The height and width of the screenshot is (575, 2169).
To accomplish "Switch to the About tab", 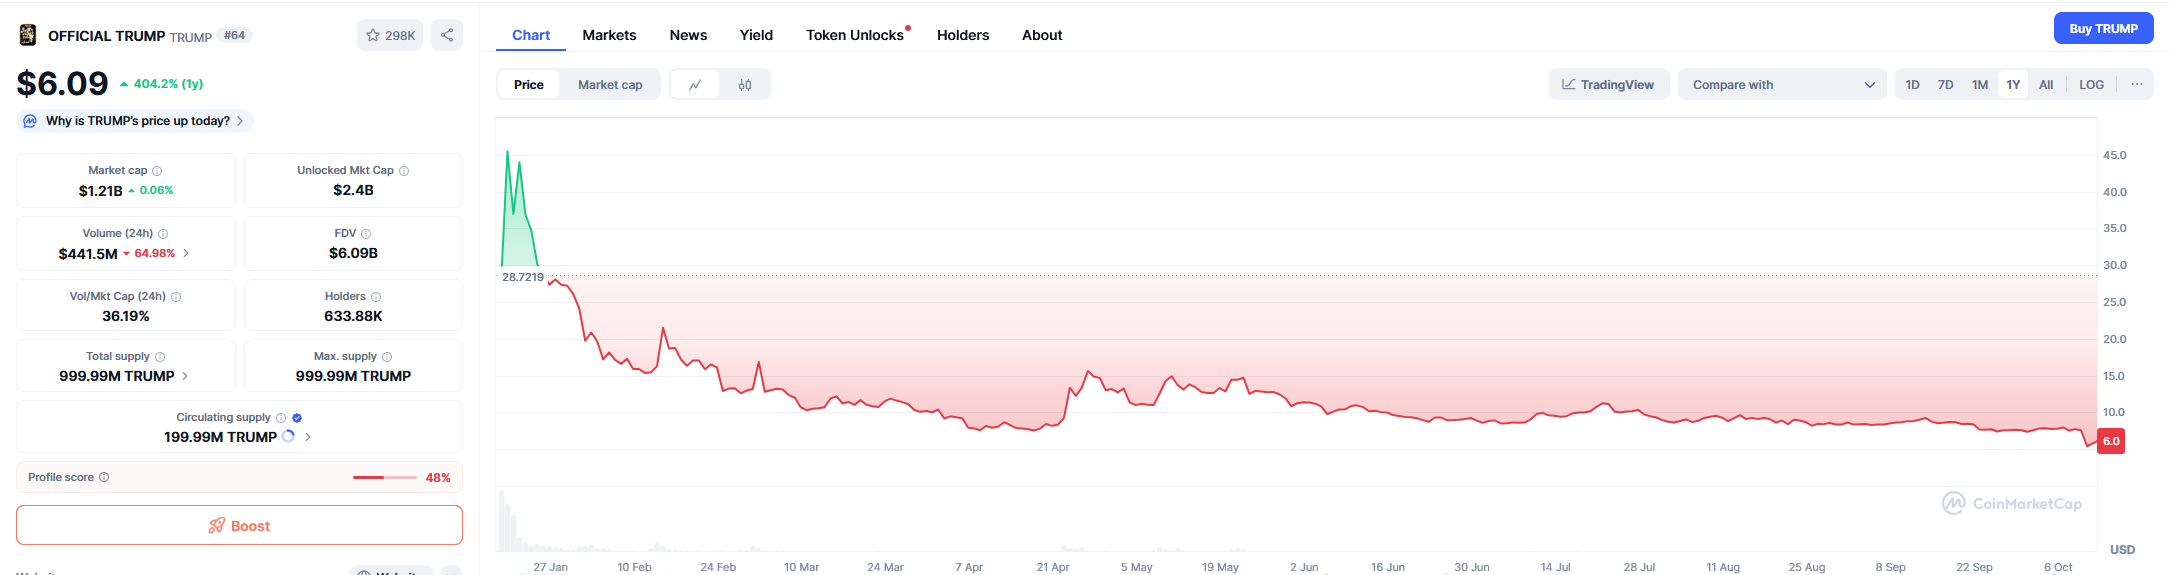I will click(1042, 35).
